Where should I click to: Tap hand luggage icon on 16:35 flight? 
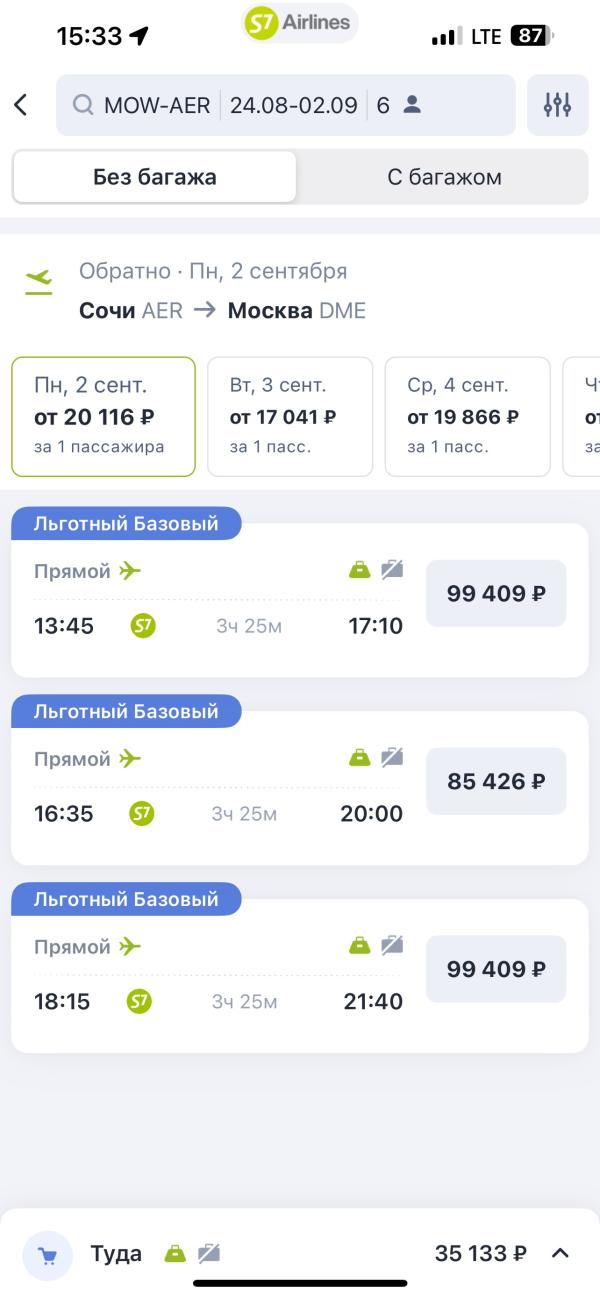[x=359, y=757]
